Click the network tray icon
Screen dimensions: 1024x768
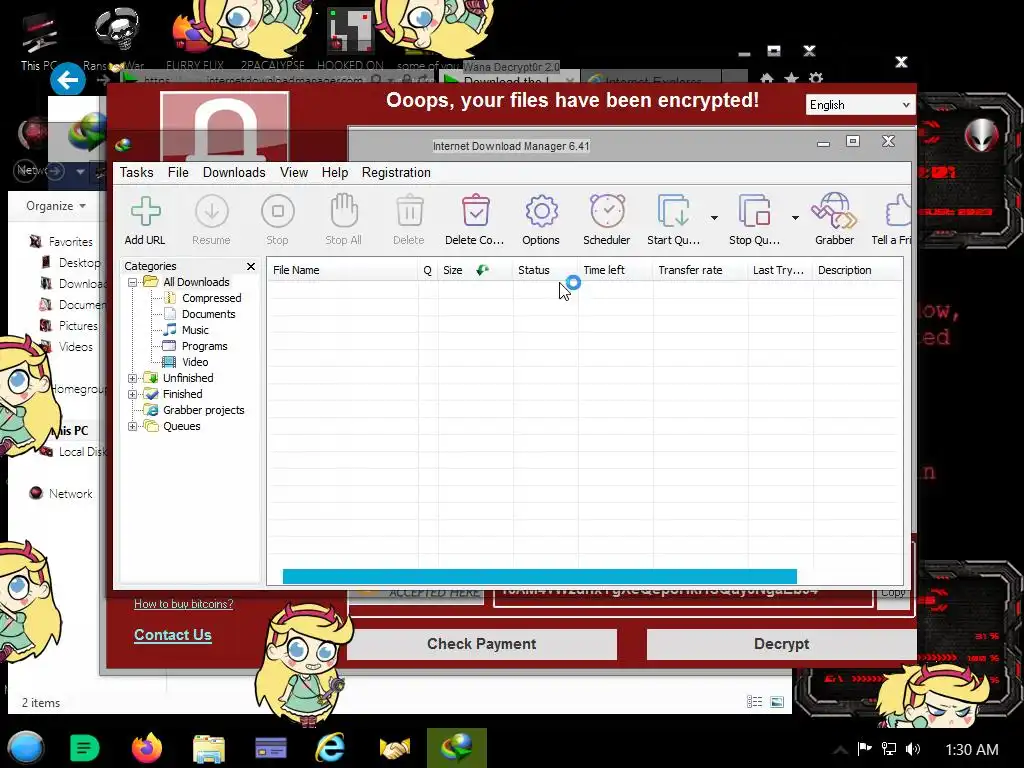click(x=889, y=749)
